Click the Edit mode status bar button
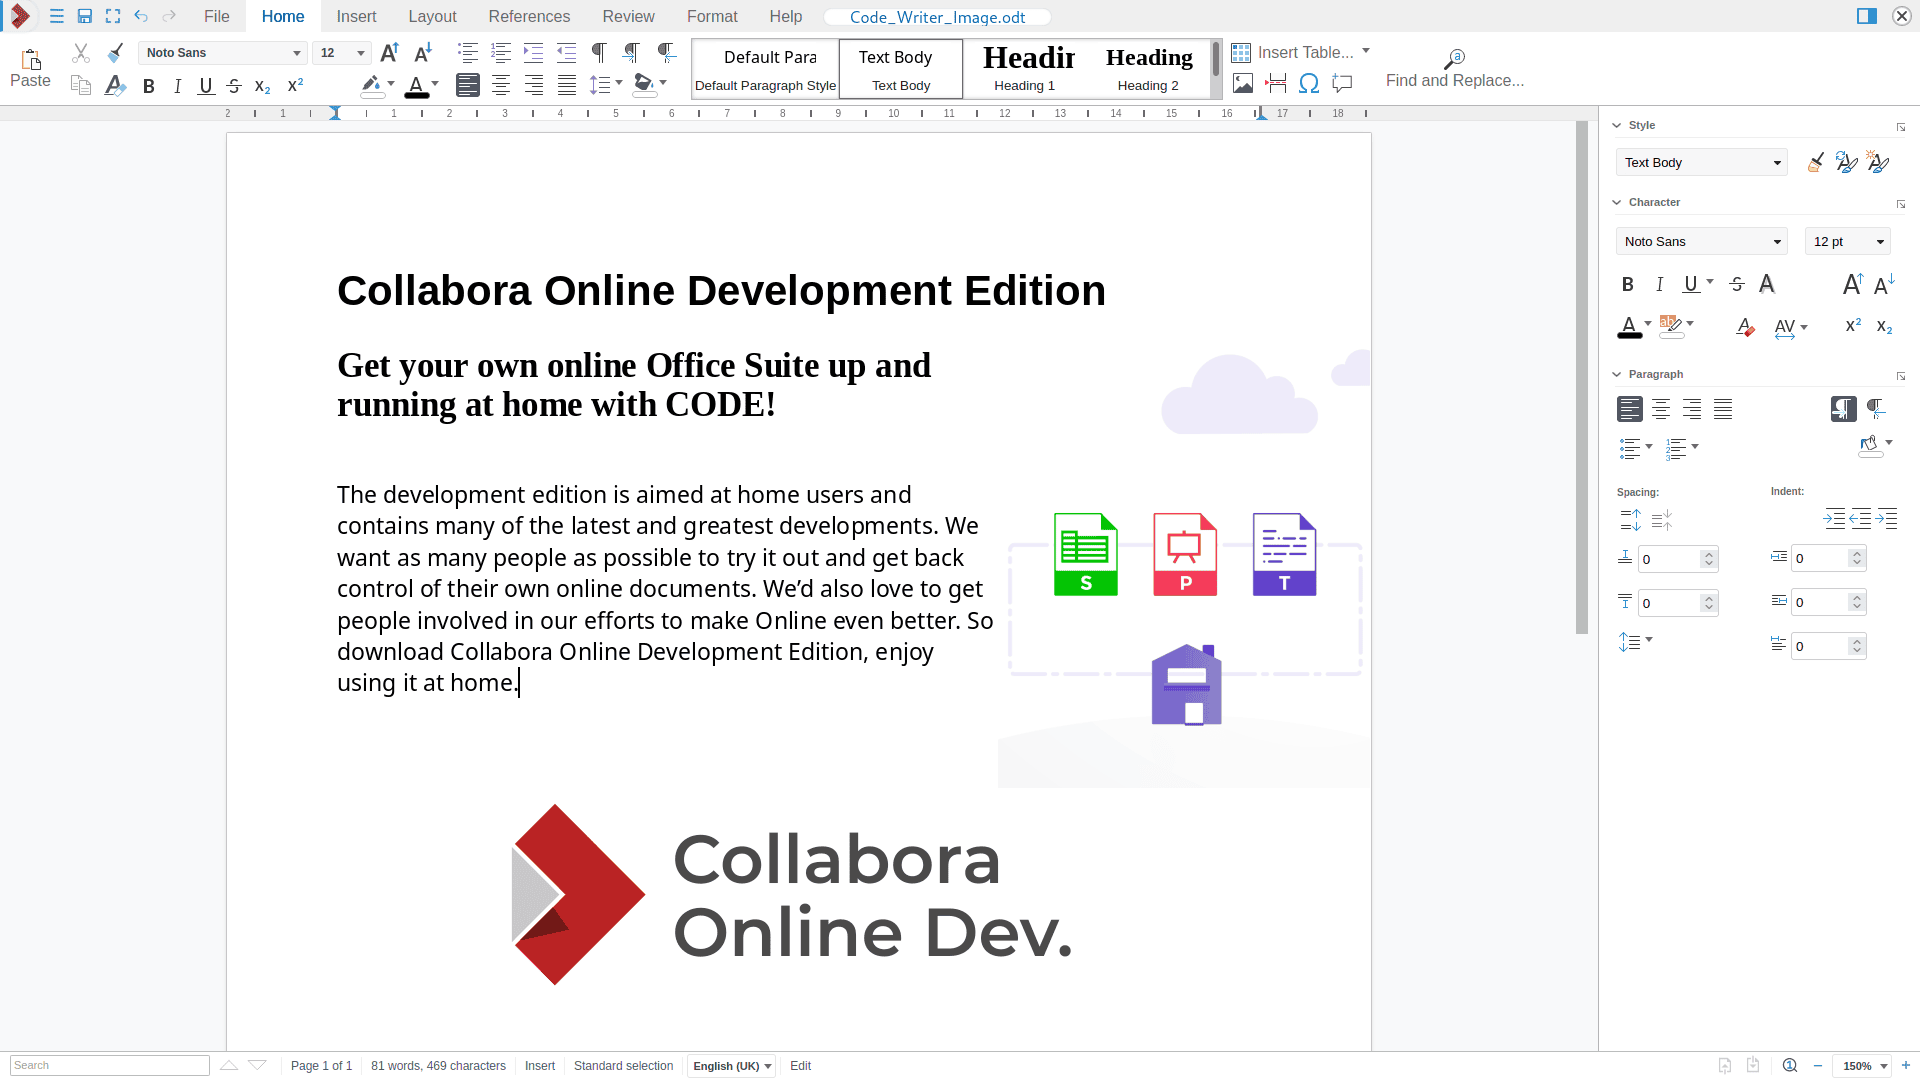Viewport: 1920px width, 1080px height. tap(800, 1066)
